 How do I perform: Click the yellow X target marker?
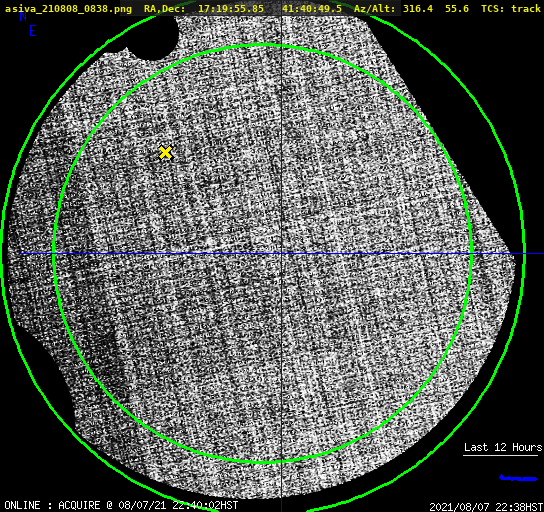click(165, 153)
